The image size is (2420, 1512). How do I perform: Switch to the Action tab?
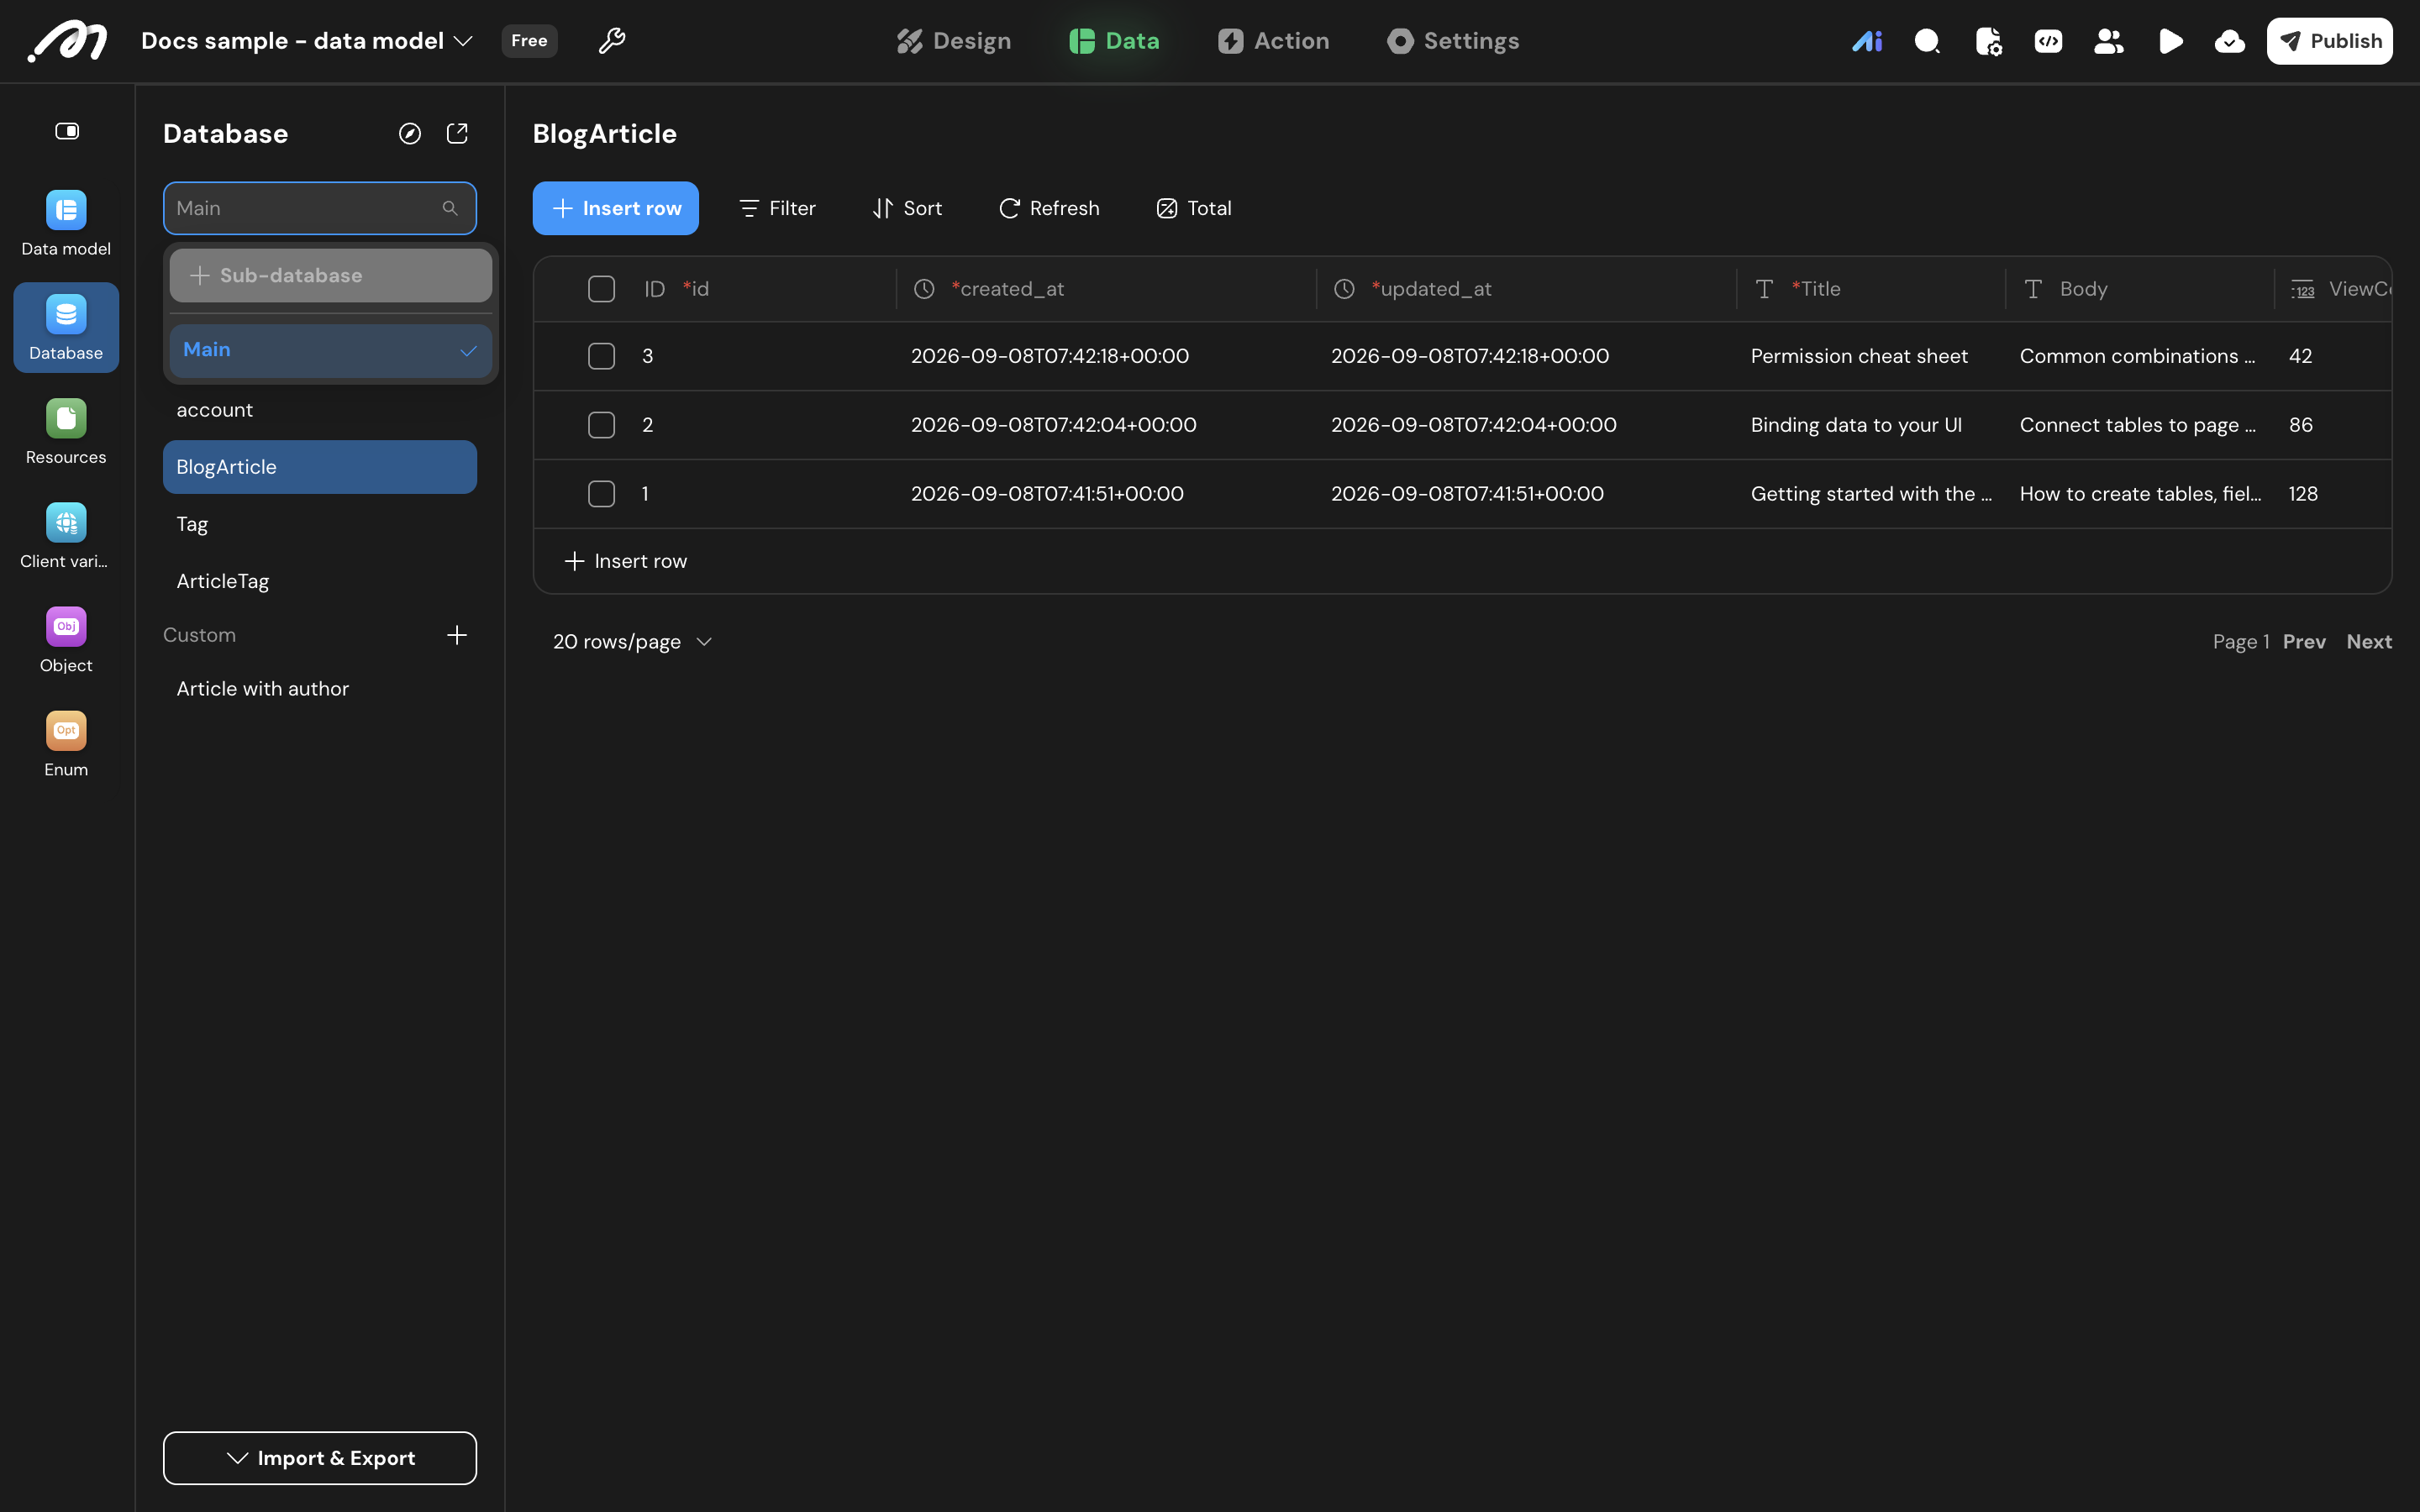click(1273, 41)
